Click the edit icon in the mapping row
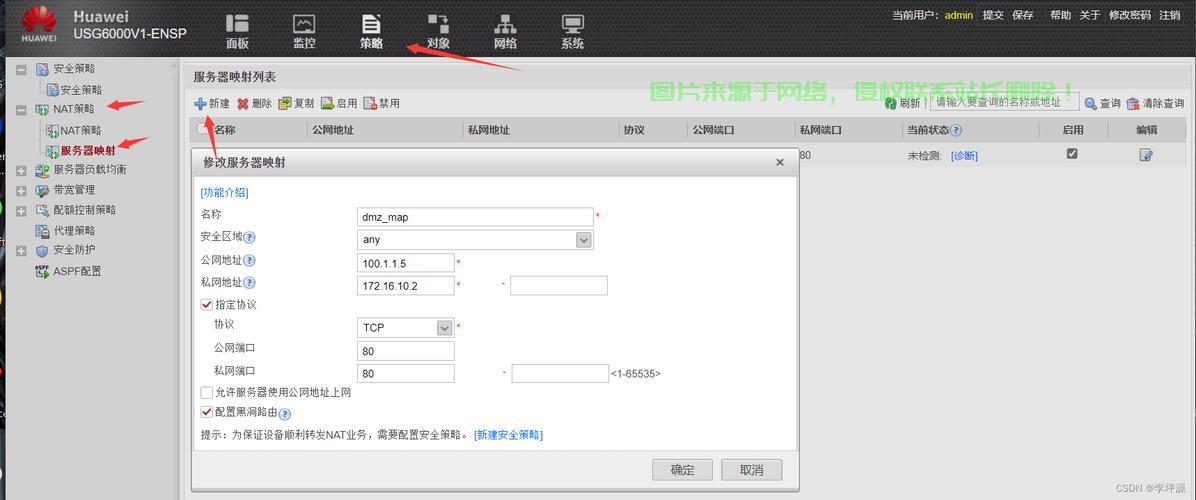This screenshot has width=1196, height=500. tap(1146, 155)
